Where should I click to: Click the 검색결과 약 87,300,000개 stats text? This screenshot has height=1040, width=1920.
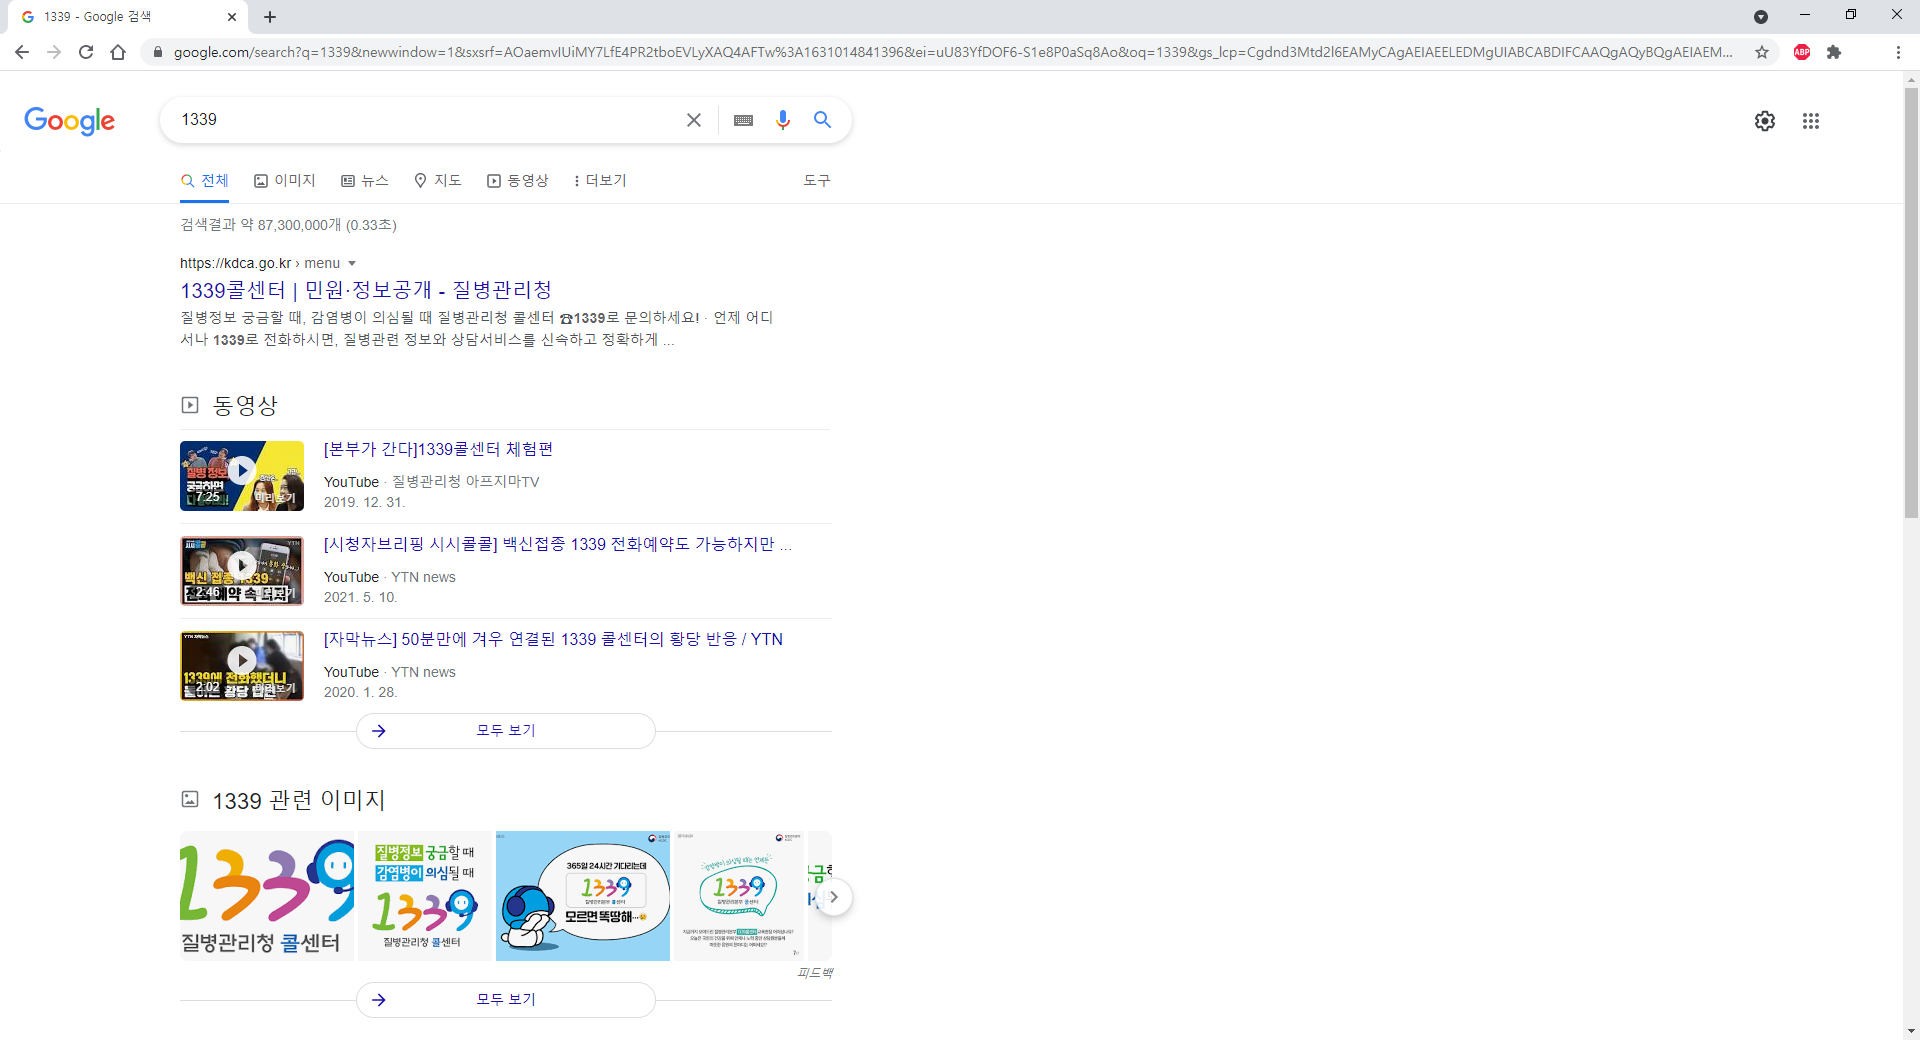[x=288, y=225]
